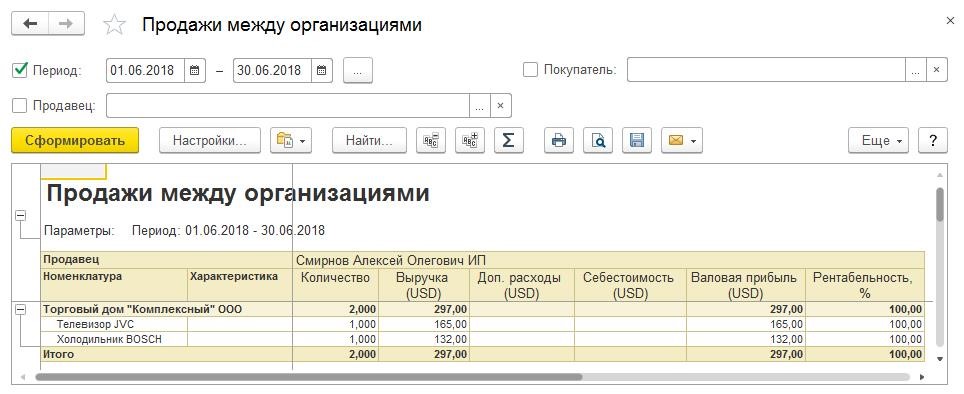Open print preview with magnifier icon
964x394 pixels.
[598, 141]
